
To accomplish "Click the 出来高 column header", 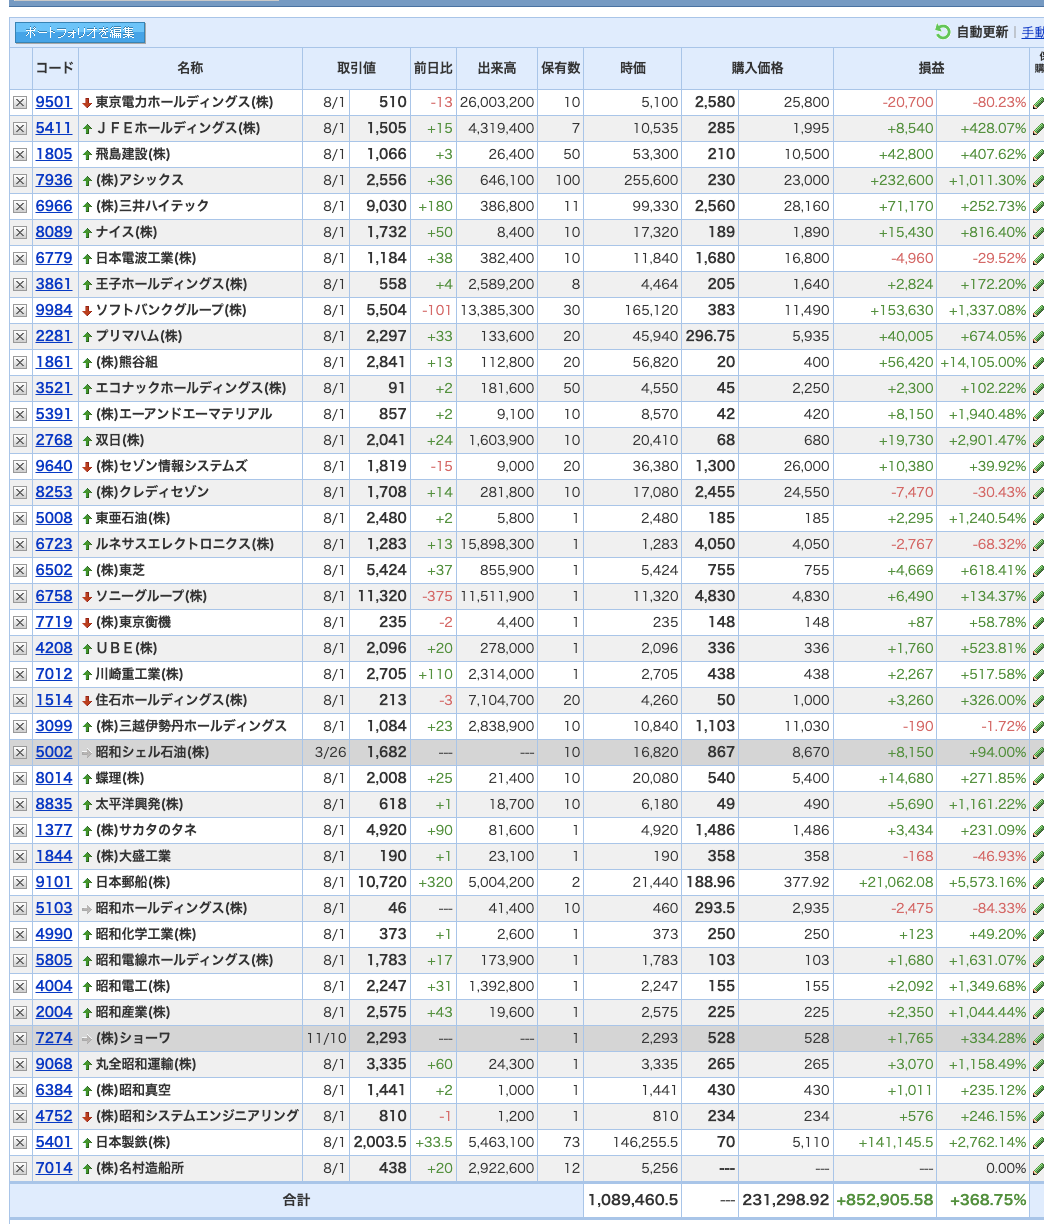I will tap(497, 68).
